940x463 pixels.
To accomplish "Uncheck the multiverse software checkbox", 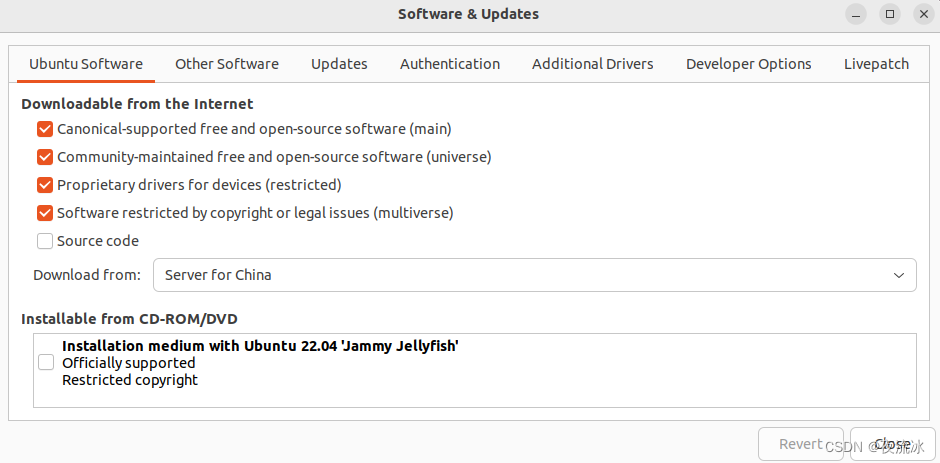I will tap(45, 213).
